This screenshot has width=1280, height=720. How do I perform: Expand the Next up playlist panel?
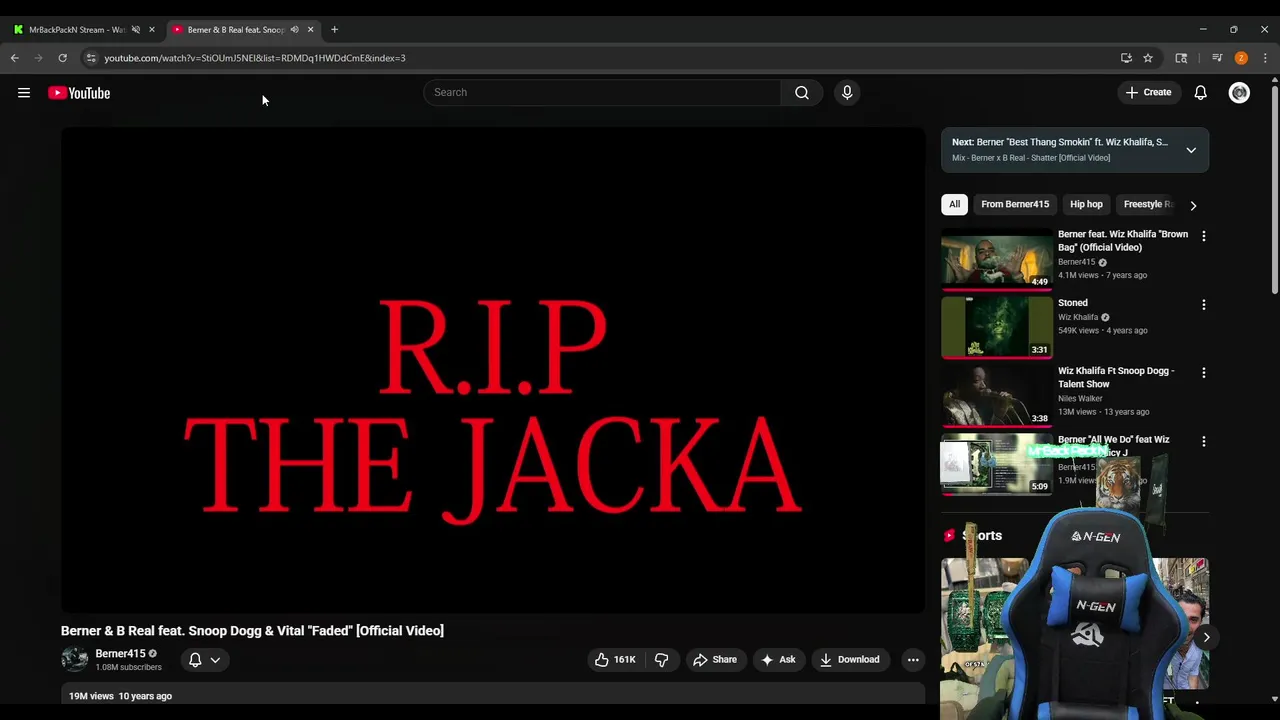(x=1191, y=150)
